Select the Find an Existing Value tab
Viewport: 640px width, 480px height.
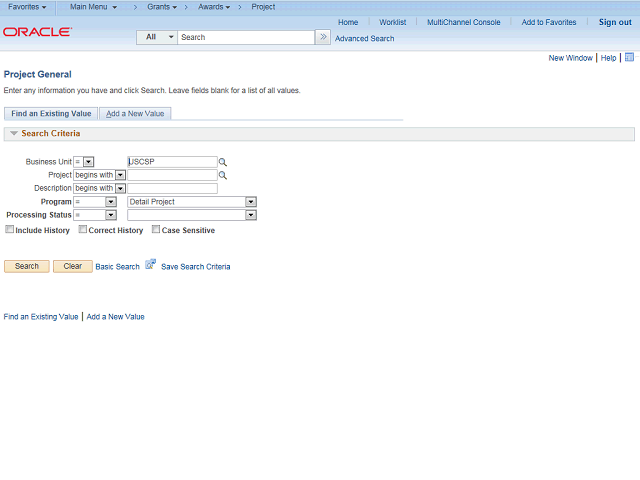[x=51, y=113]
